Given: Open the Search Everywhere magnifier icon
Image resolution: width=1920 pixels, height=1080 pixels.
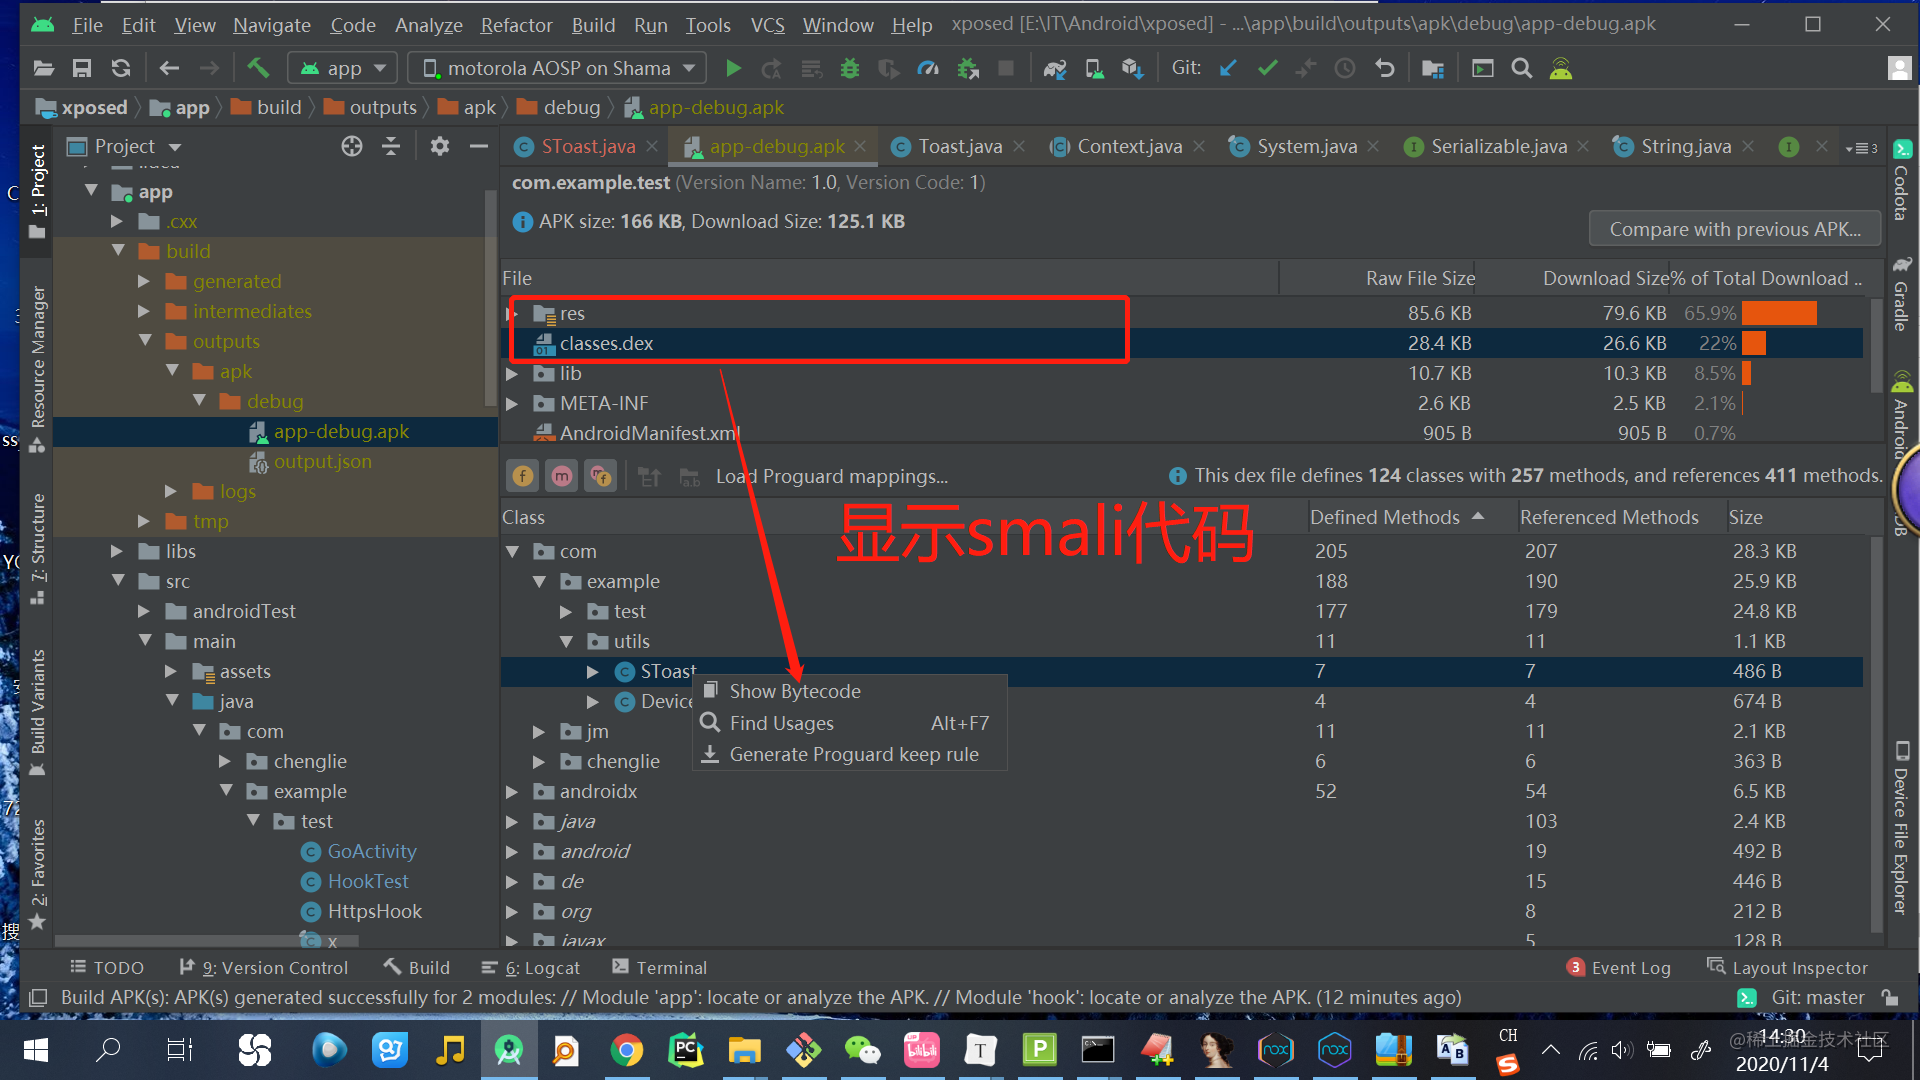Looking at the screenshot, I should (x=1521, y=68).
